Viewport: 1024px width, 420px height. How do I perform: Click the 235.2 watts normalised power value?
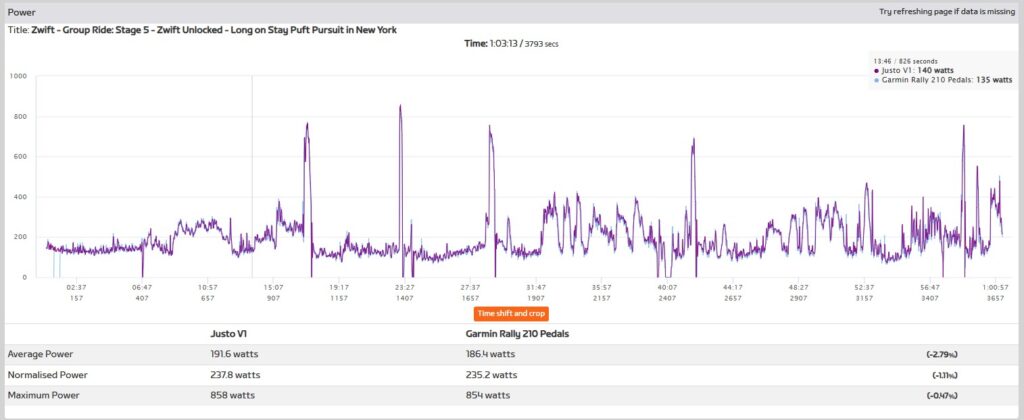(x=492, y=375)
